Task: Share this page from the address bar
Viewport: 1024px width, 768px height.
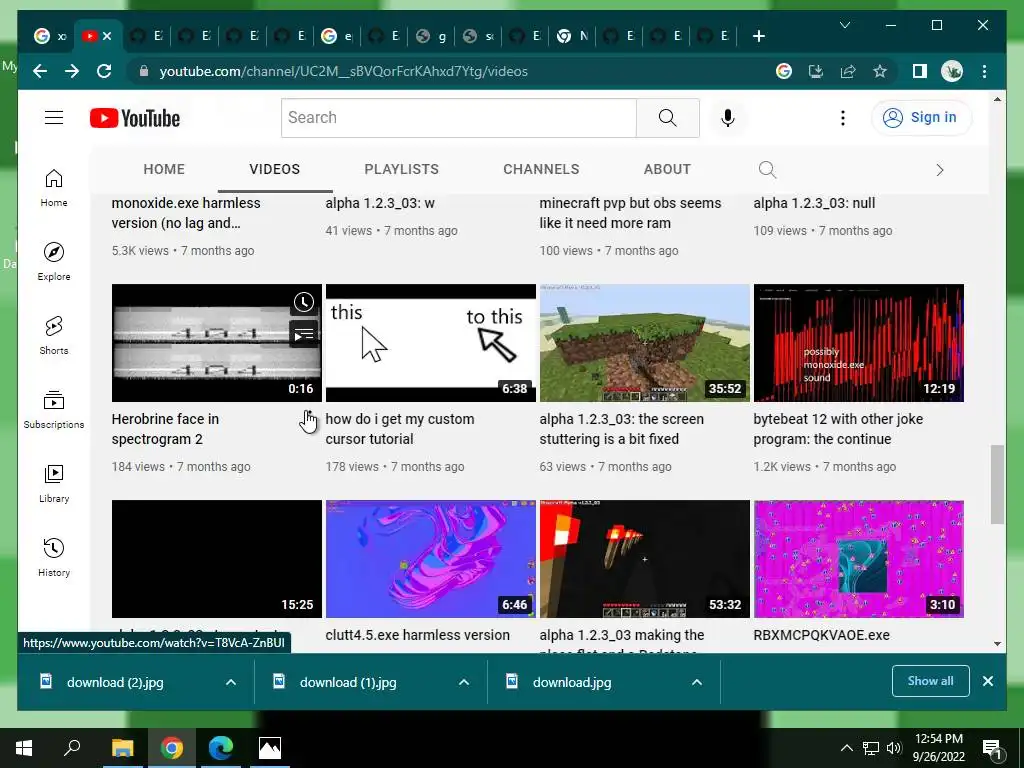Action: (x=848, y=71)
